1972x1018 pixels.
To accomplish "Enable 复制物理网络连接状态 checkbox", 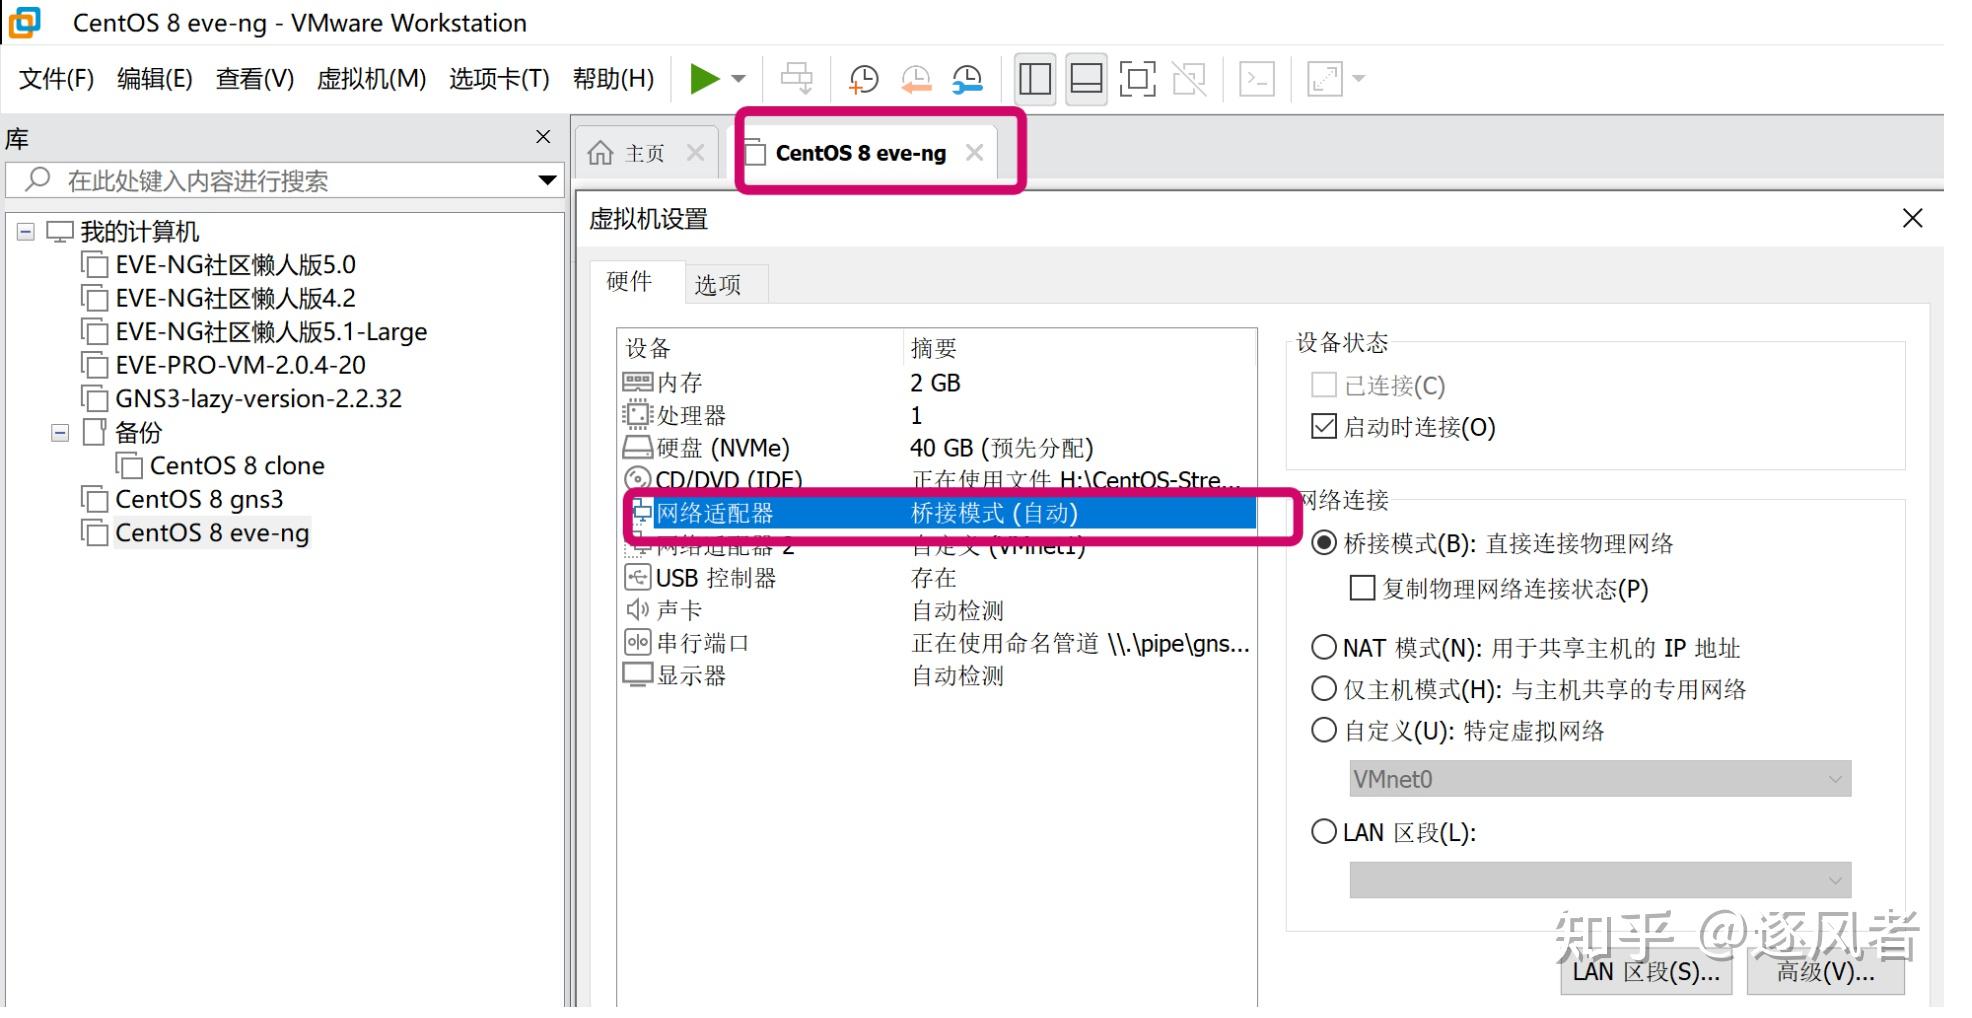I will (x=1362, y=589).
